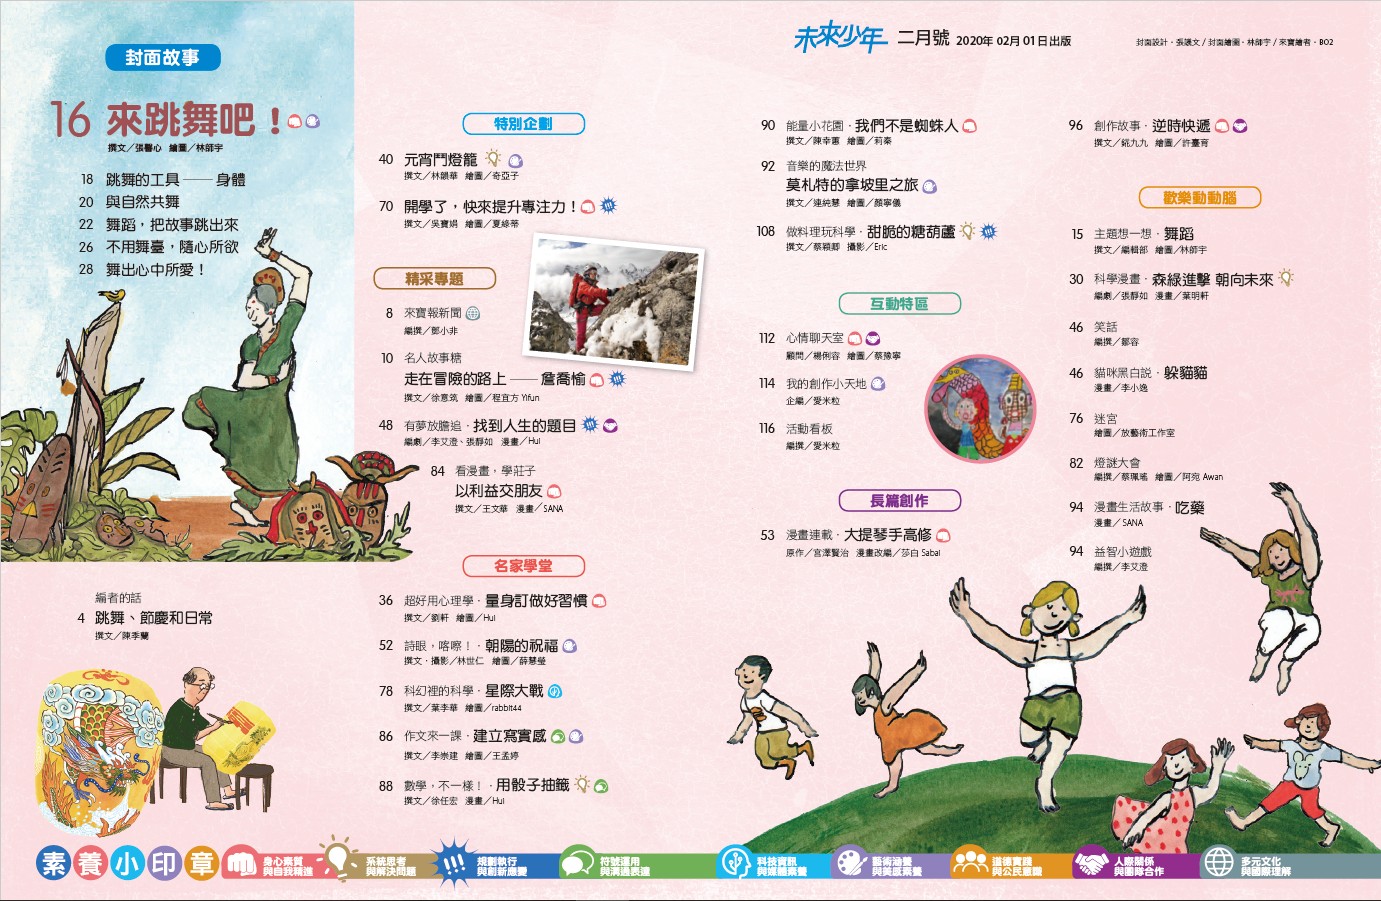Viewport: 1381px width, 901px height.
Task: Click the lightbulb icon for 系統思考與解決問題
Action: 337,860
